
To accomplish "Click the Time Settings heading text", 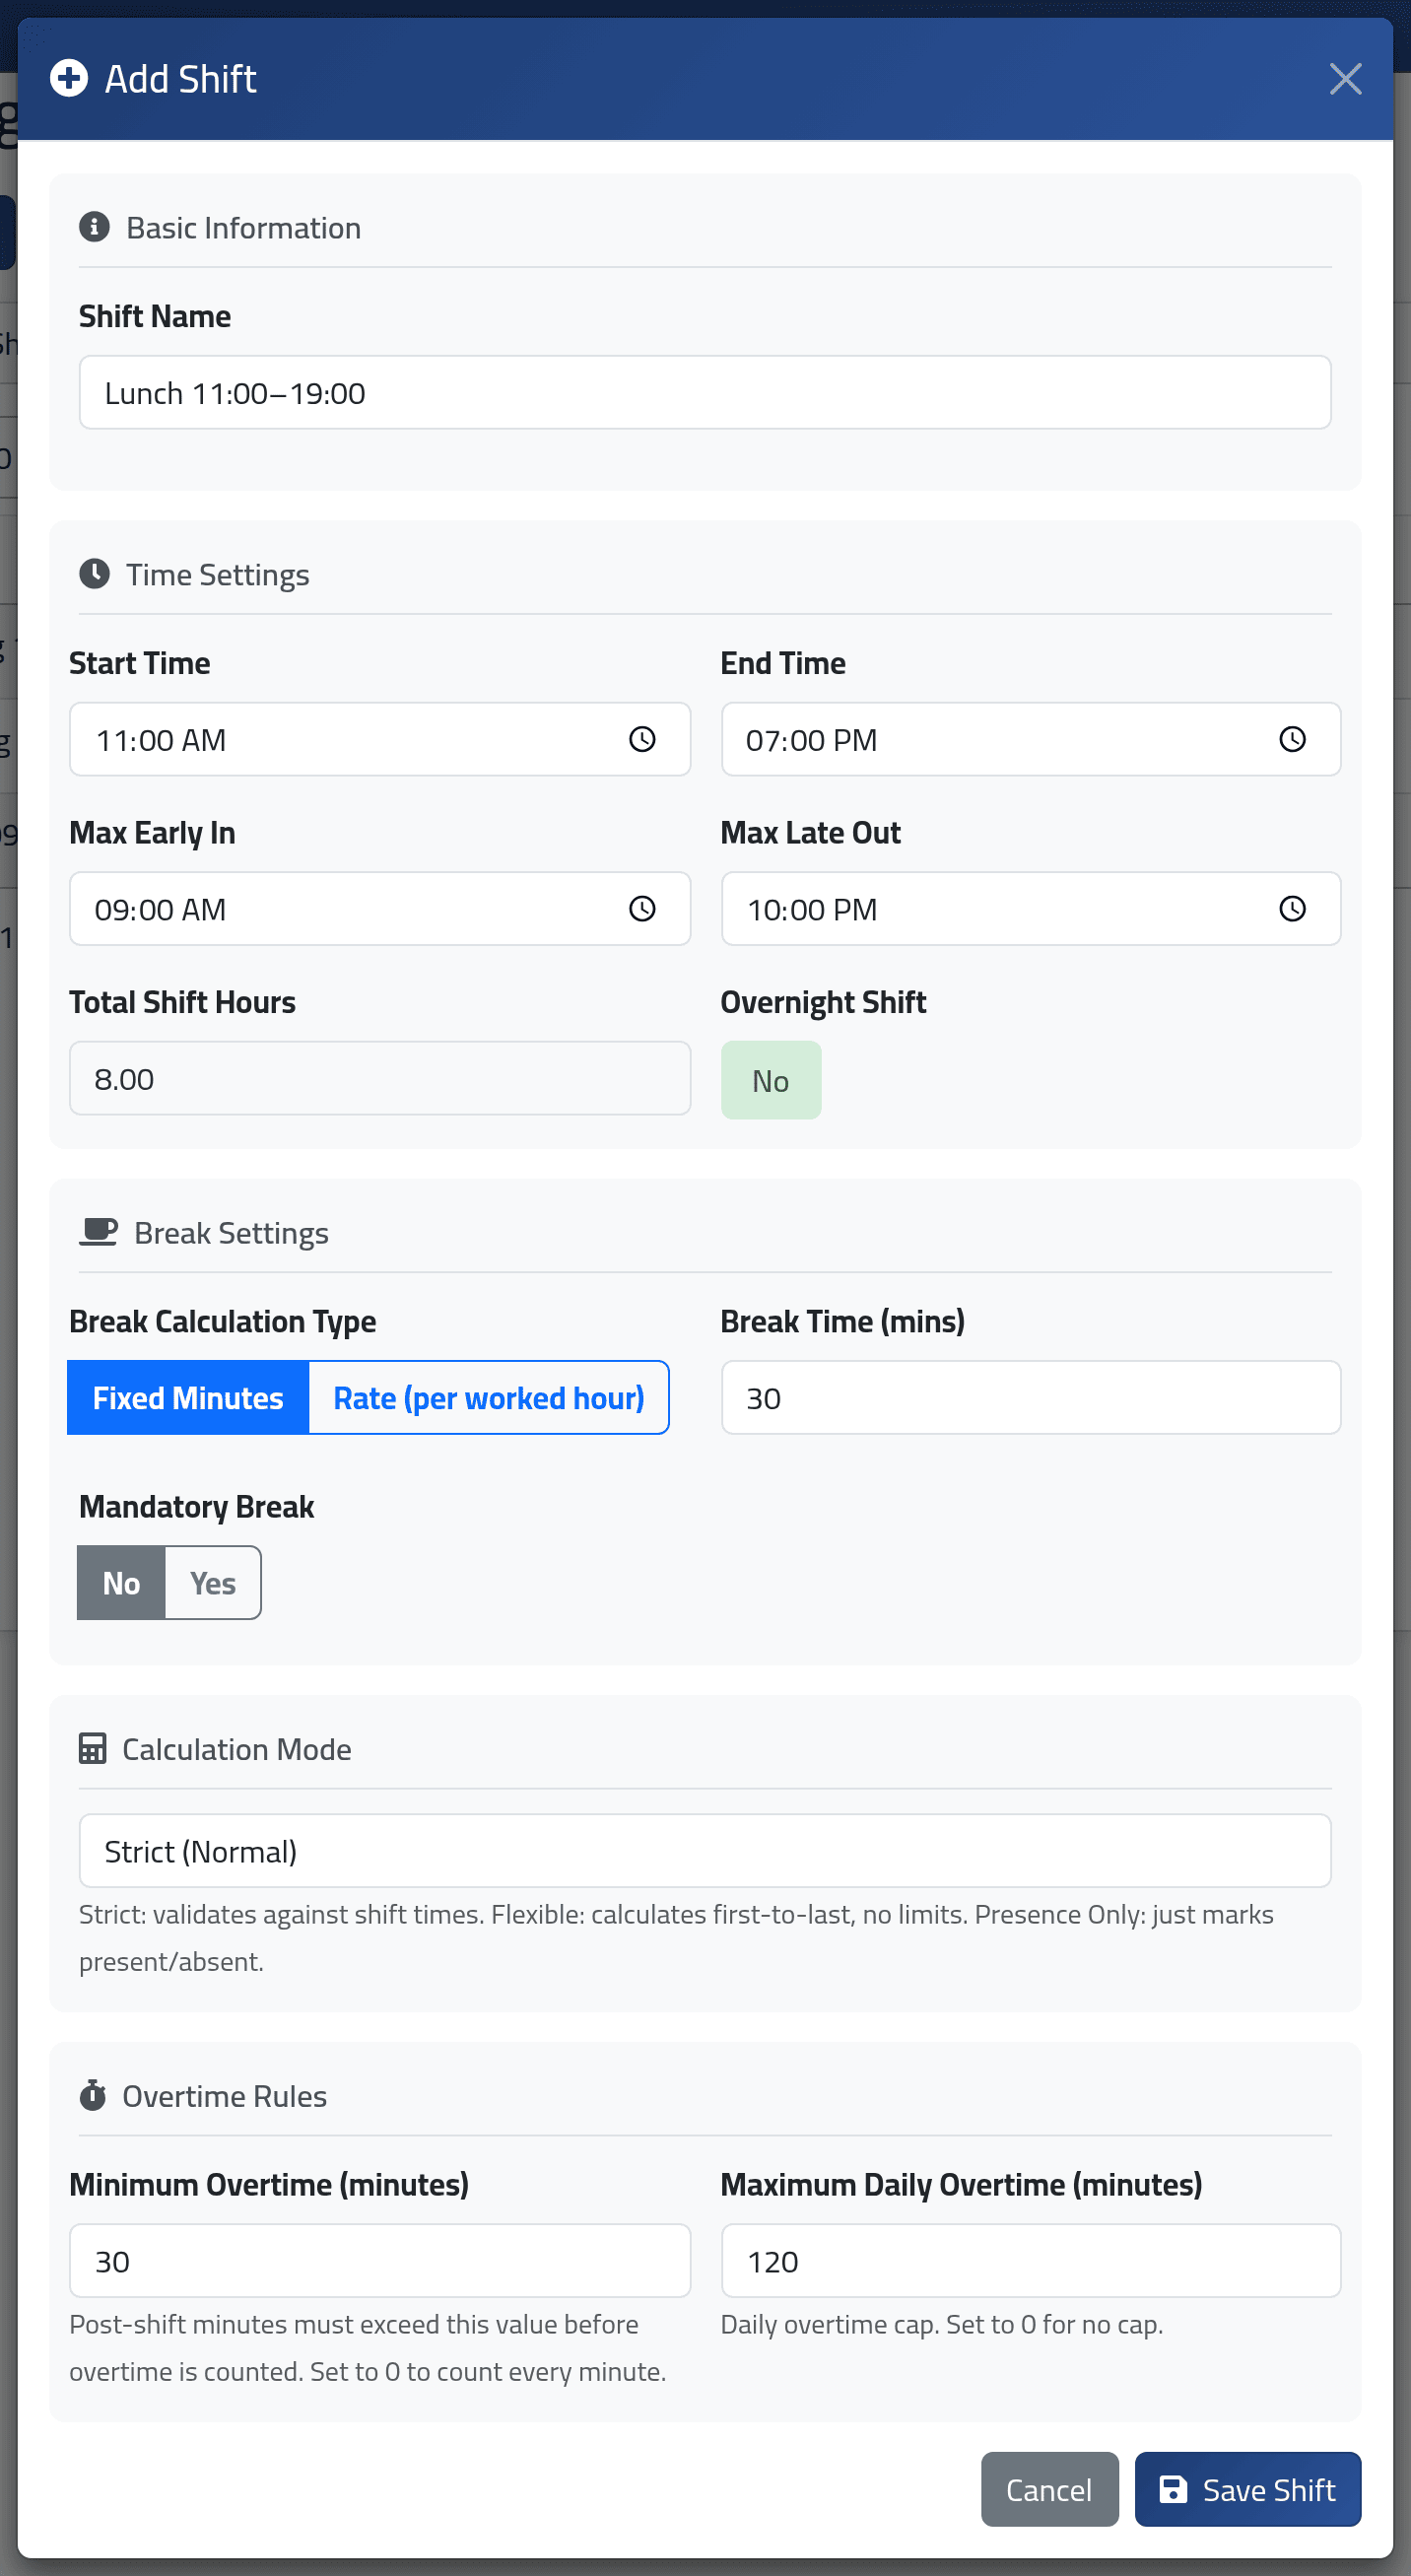I will point(217,575).
